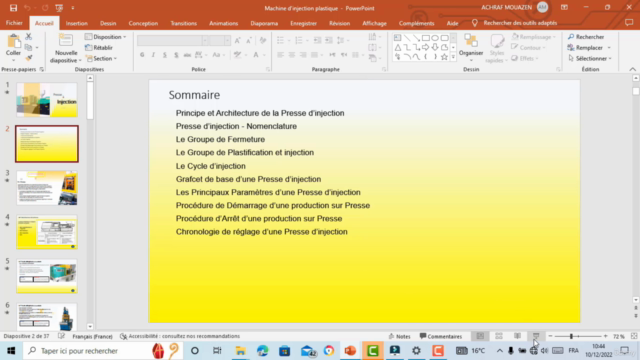
Task: Fit slide to current window icon
Action: pos(634,336)
